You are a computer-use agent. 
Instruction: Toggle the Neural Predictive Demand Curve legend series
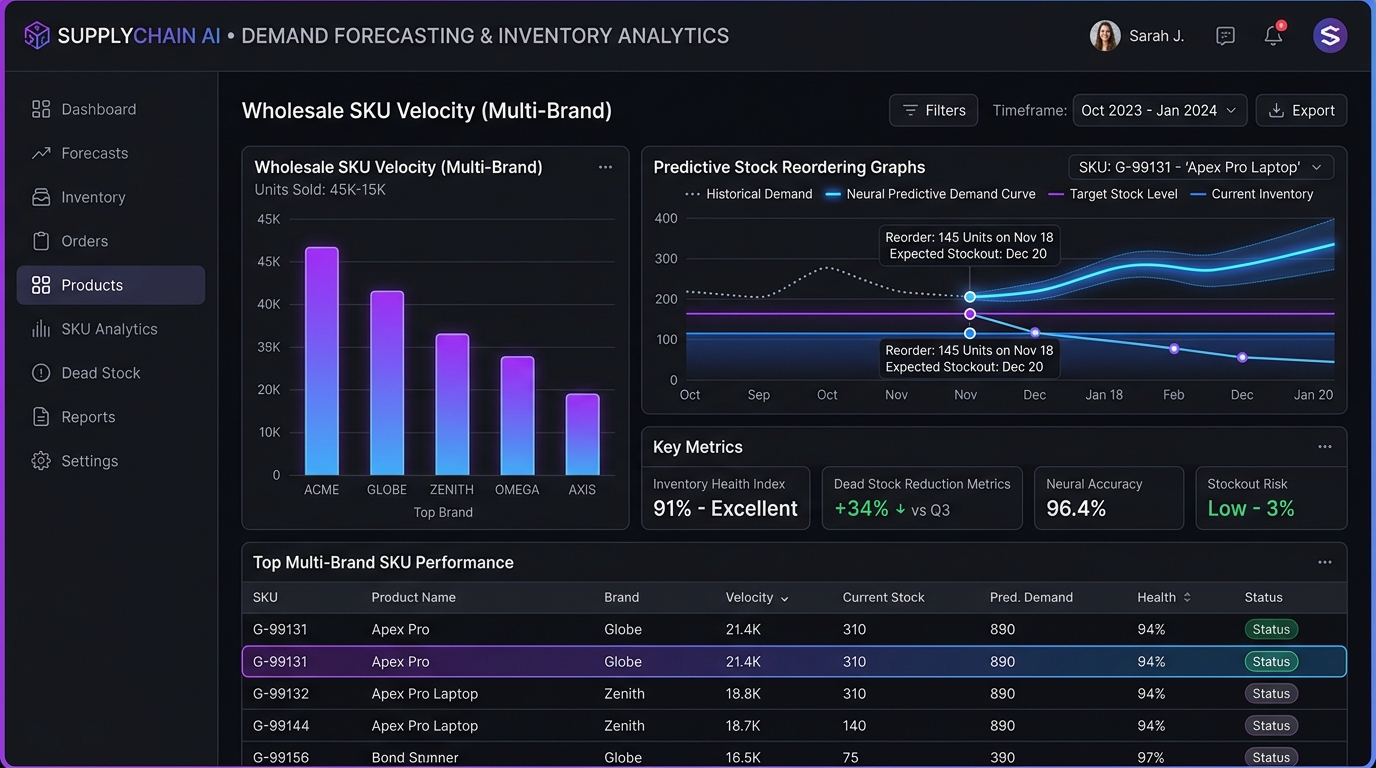pyautogui.click(x=930, y=194)
